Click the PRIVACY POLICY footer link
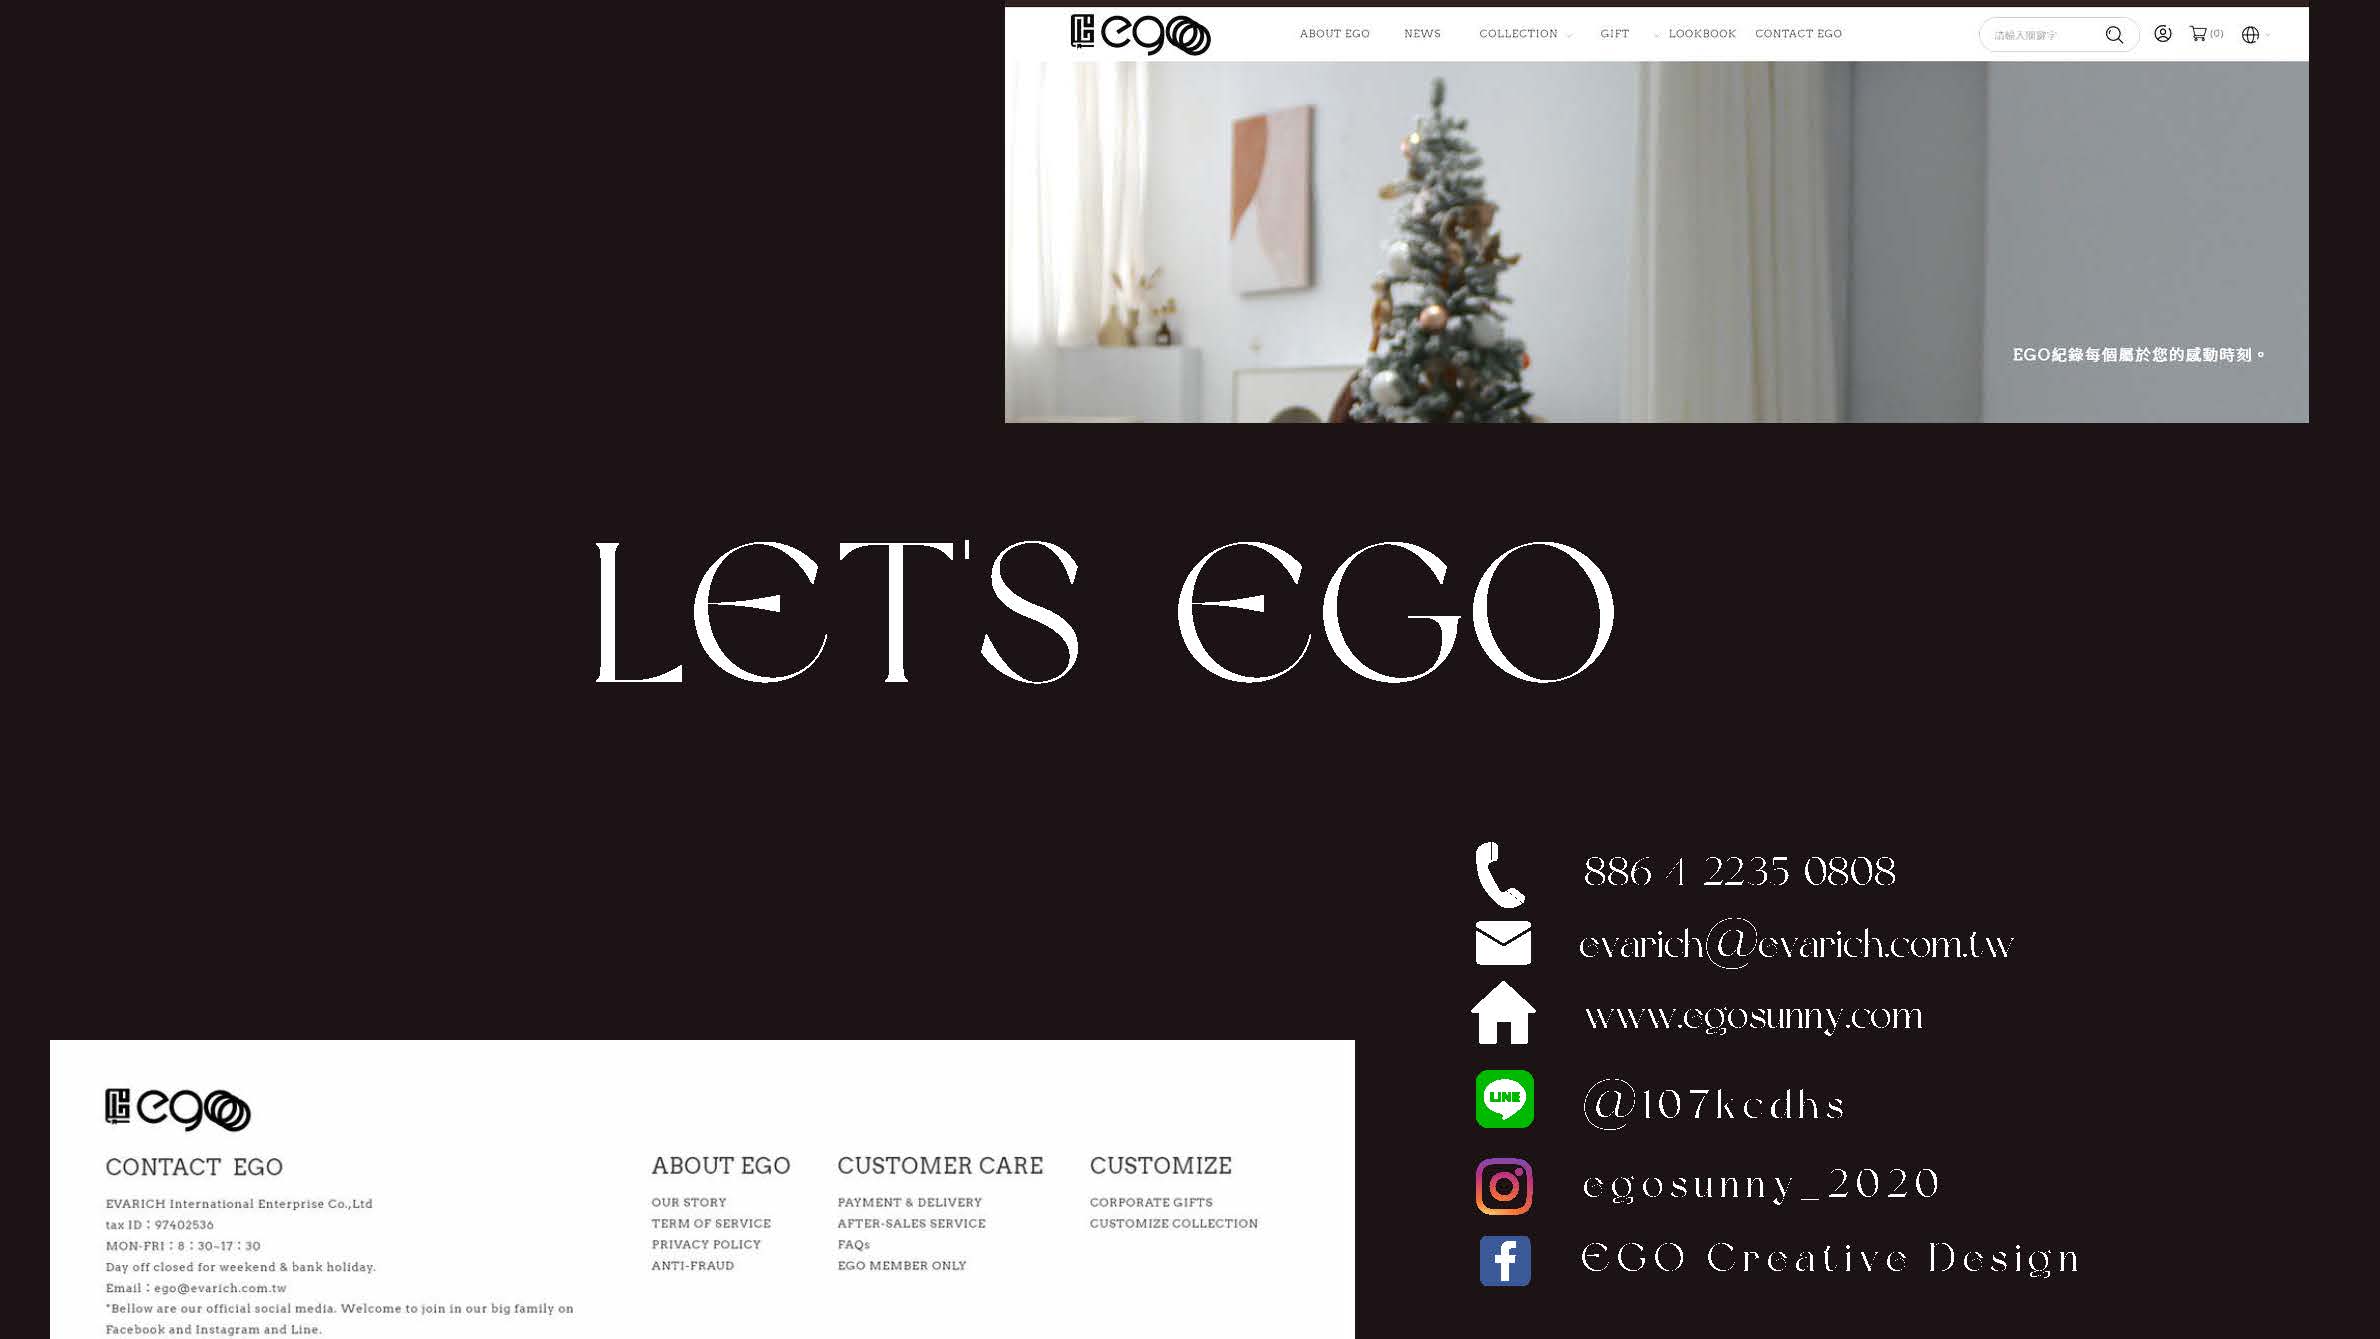The height and width of the screenshot is (1339, 2380). (706, 1244)
